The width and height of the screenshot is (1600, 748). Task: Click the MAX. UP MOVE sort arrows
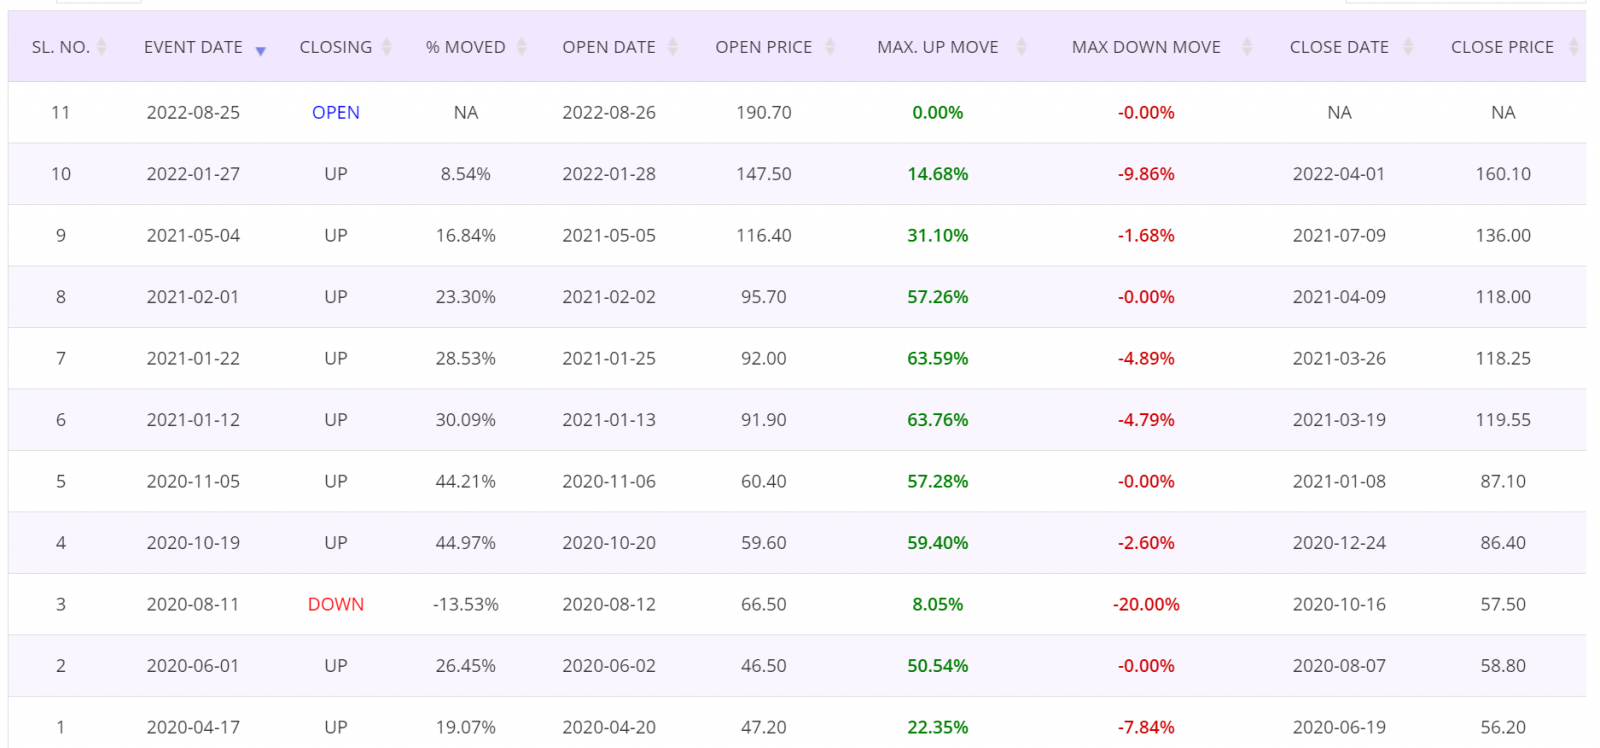point(1021,47)
